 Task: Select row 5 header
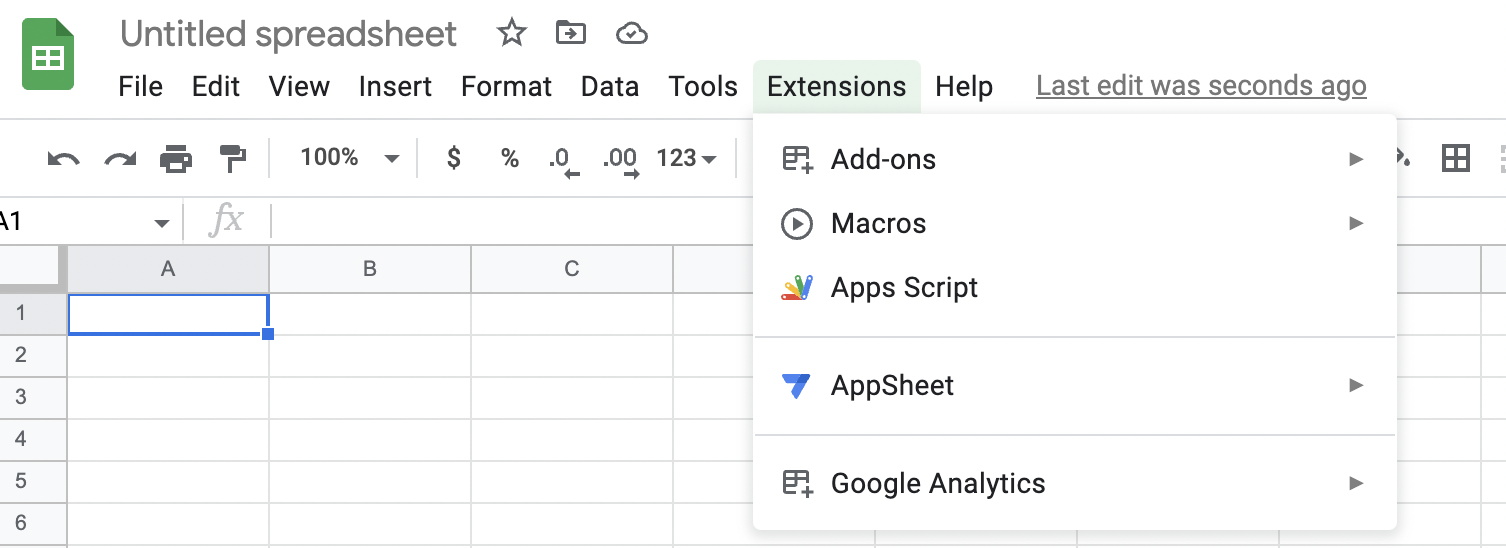(32, 482)
